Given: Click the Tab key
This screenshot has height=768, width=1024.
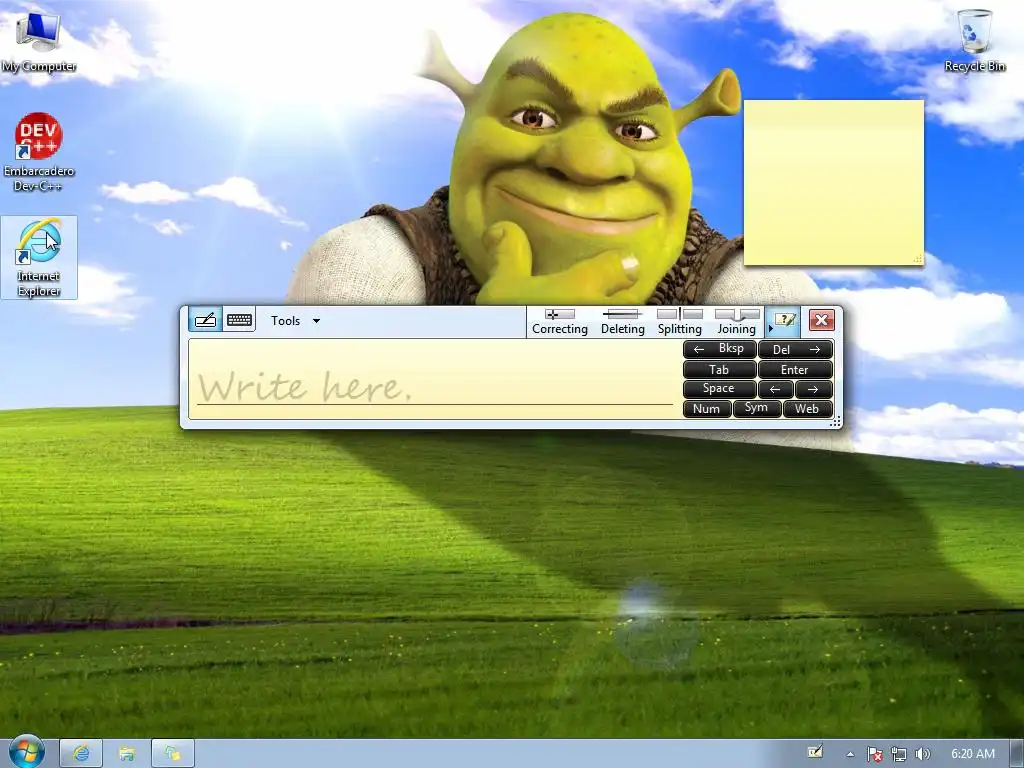Looking at the screenshot, I should point(720,370).
